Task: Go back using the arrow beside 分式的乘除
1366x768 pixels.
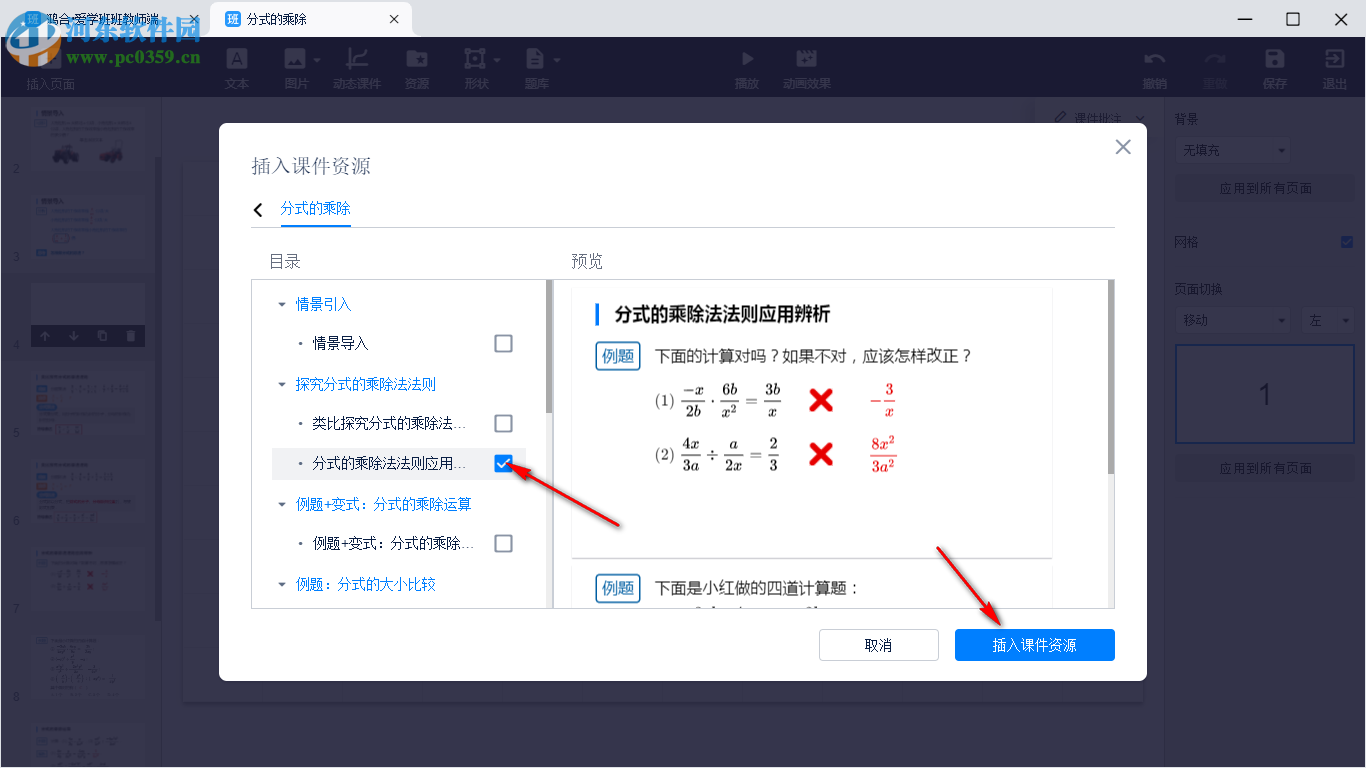Action: [x=258, y=210]
